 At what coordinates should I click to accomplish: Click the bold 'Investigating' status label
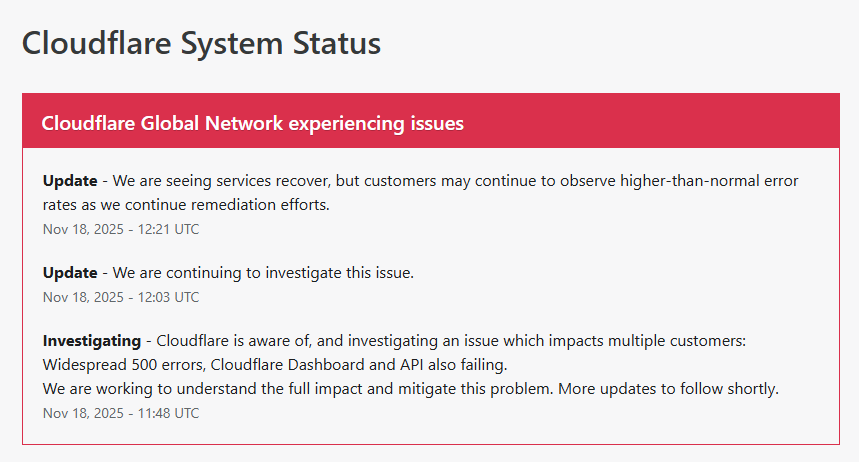point(92,341)
